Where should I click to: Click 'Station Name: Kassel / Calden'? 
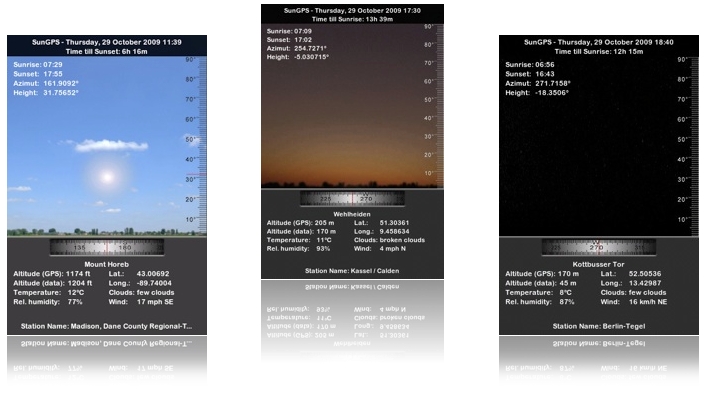352,271
